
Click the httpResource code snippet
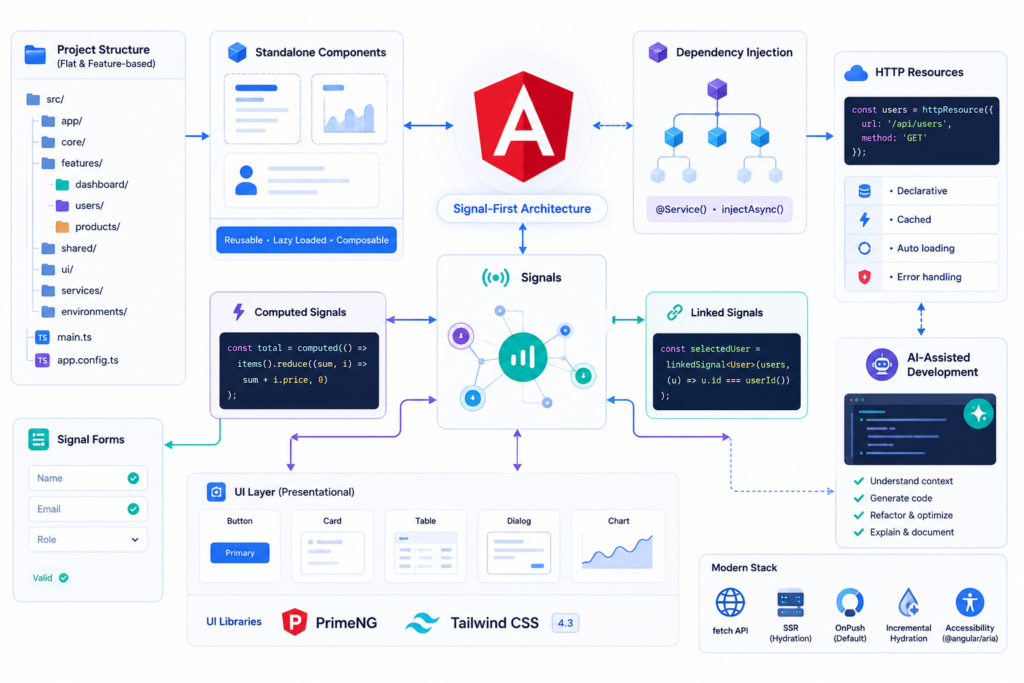921,131
